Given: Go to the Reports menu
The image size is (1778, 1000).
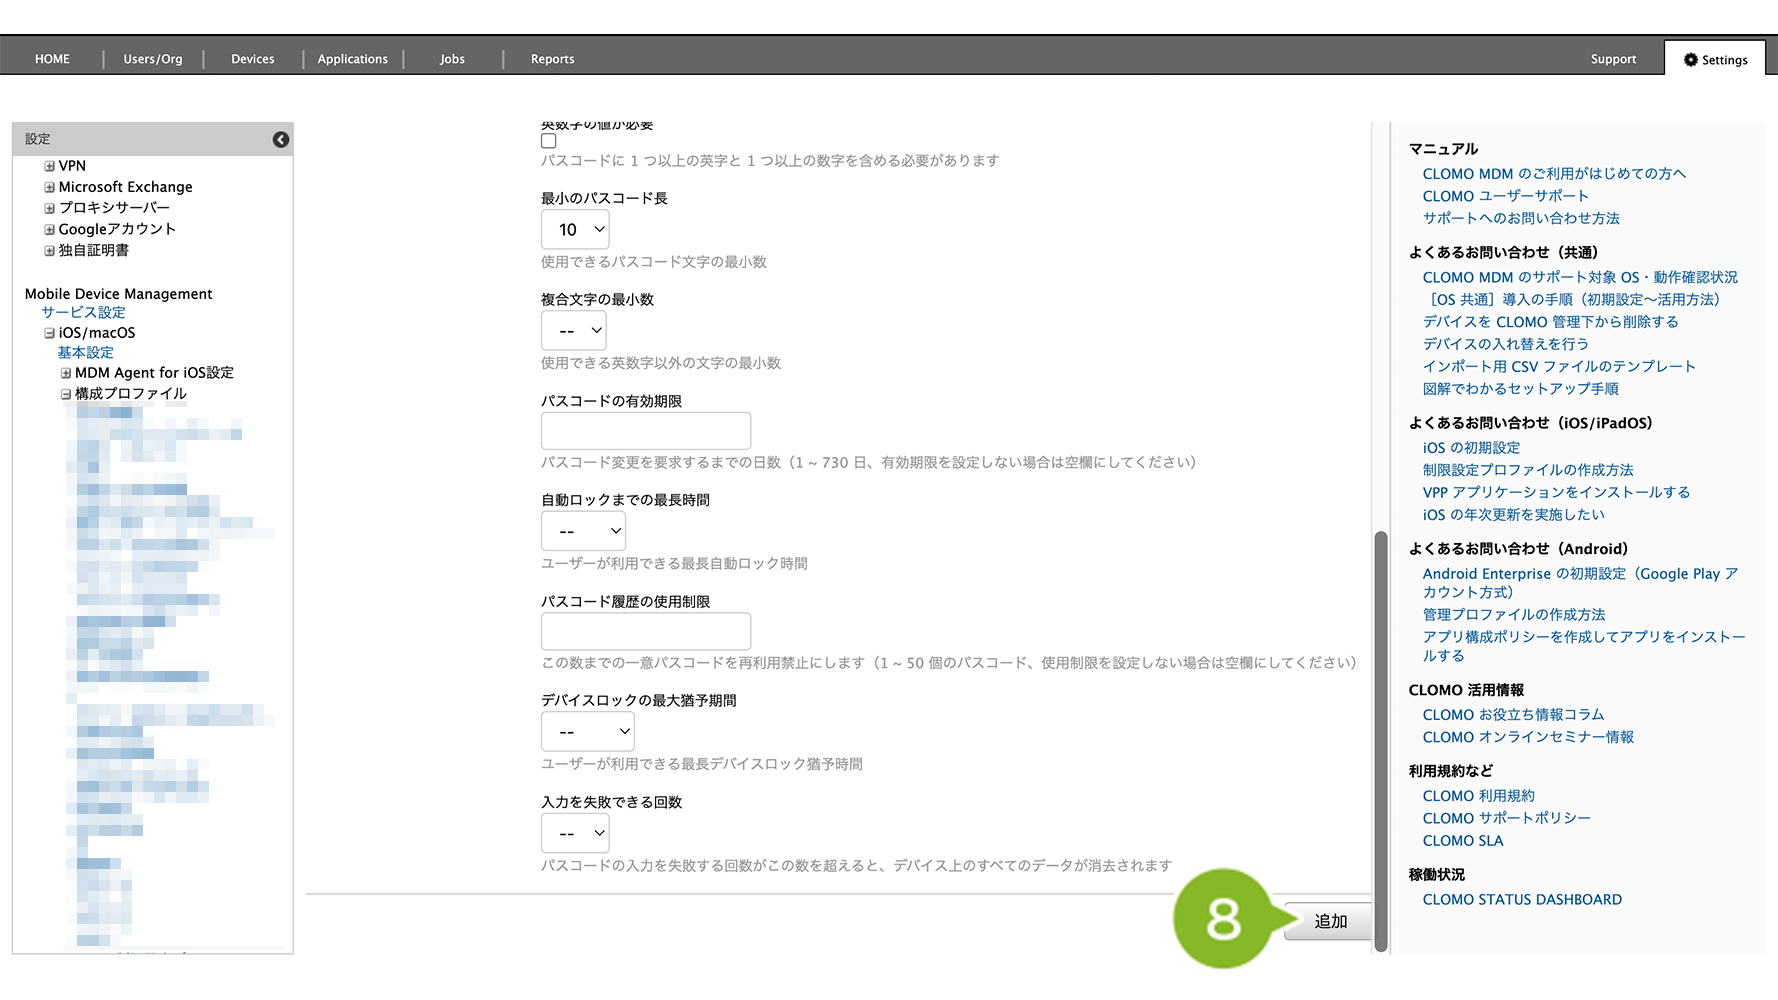Looking at the screenshot, I should pyautogui.click(x=552, y=59).
